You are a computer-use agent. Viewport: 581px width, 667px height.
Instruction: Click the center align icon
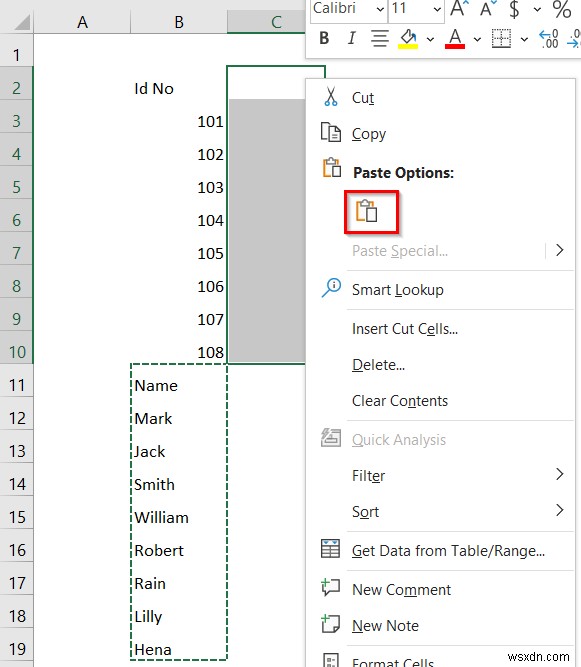(x=380, y=38)
